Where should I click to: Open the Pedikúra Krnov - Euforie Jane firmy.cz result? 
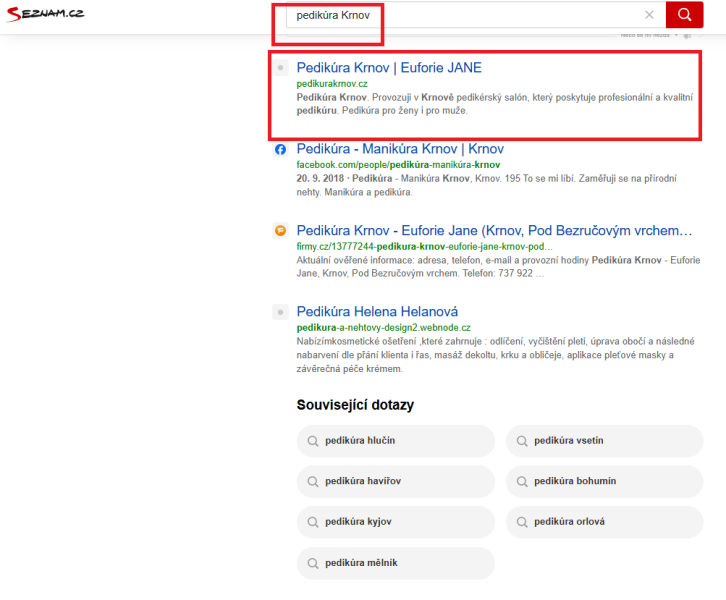[494, 230]
